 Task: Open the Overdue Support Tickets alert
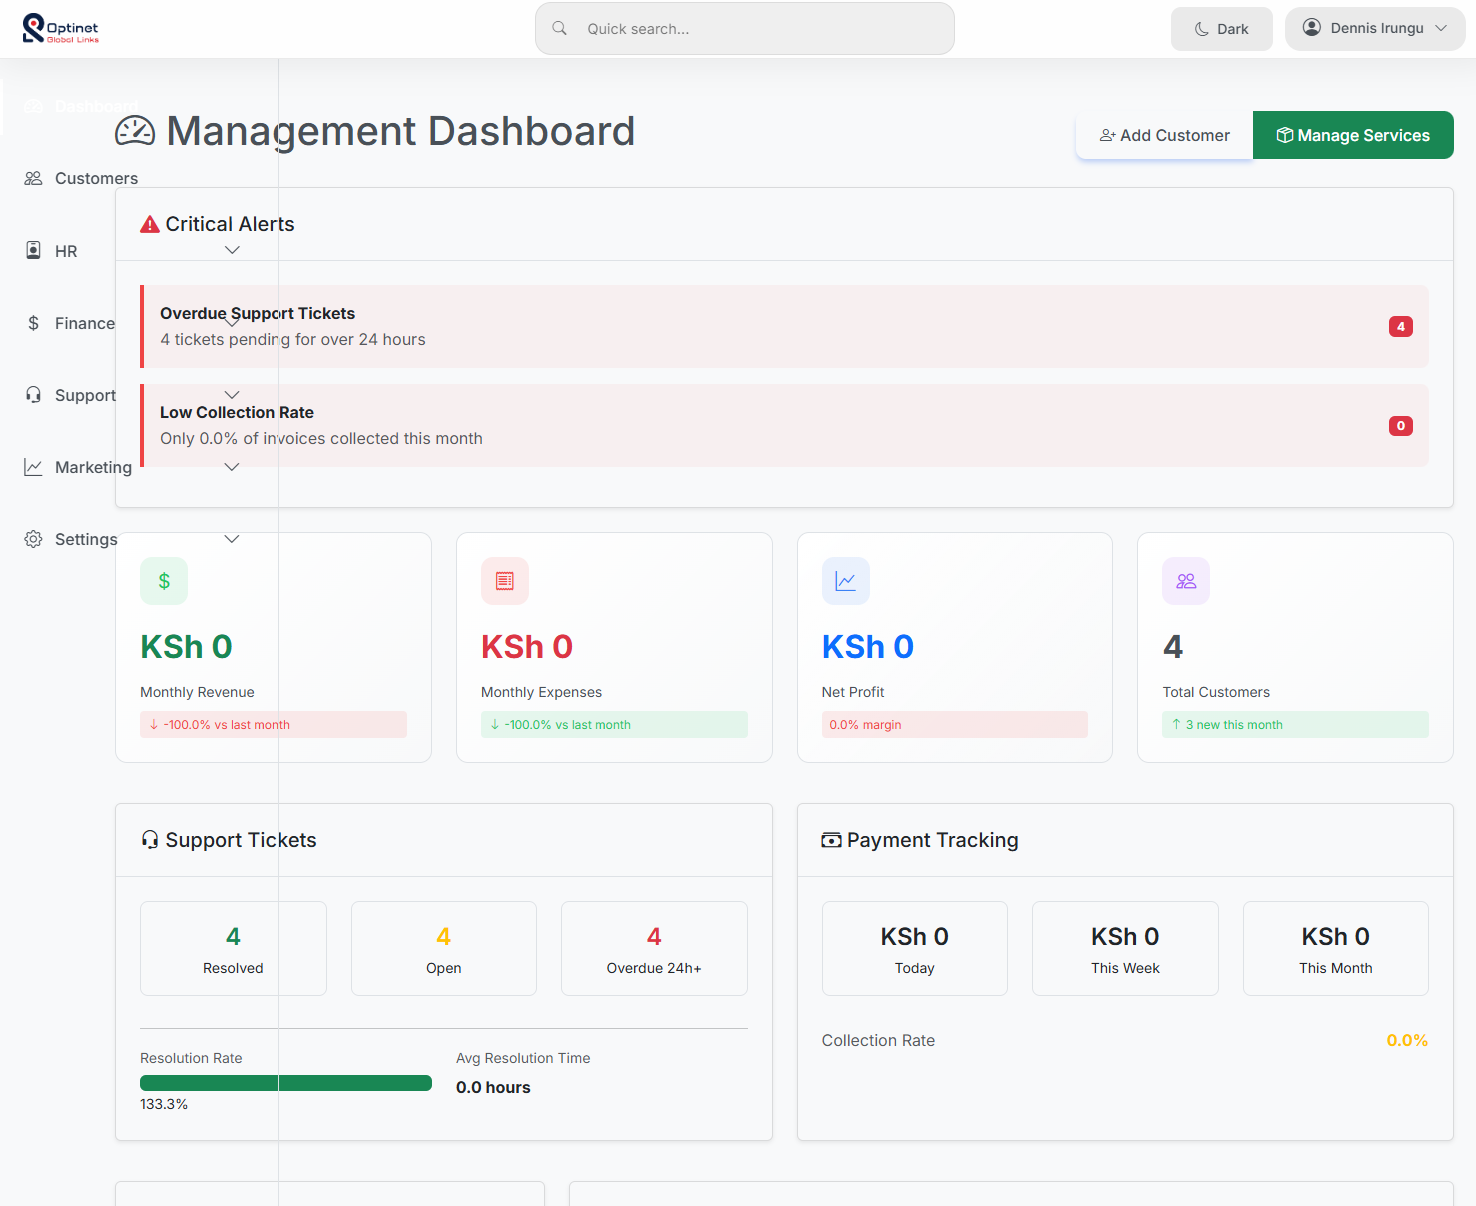coord(784,326)
